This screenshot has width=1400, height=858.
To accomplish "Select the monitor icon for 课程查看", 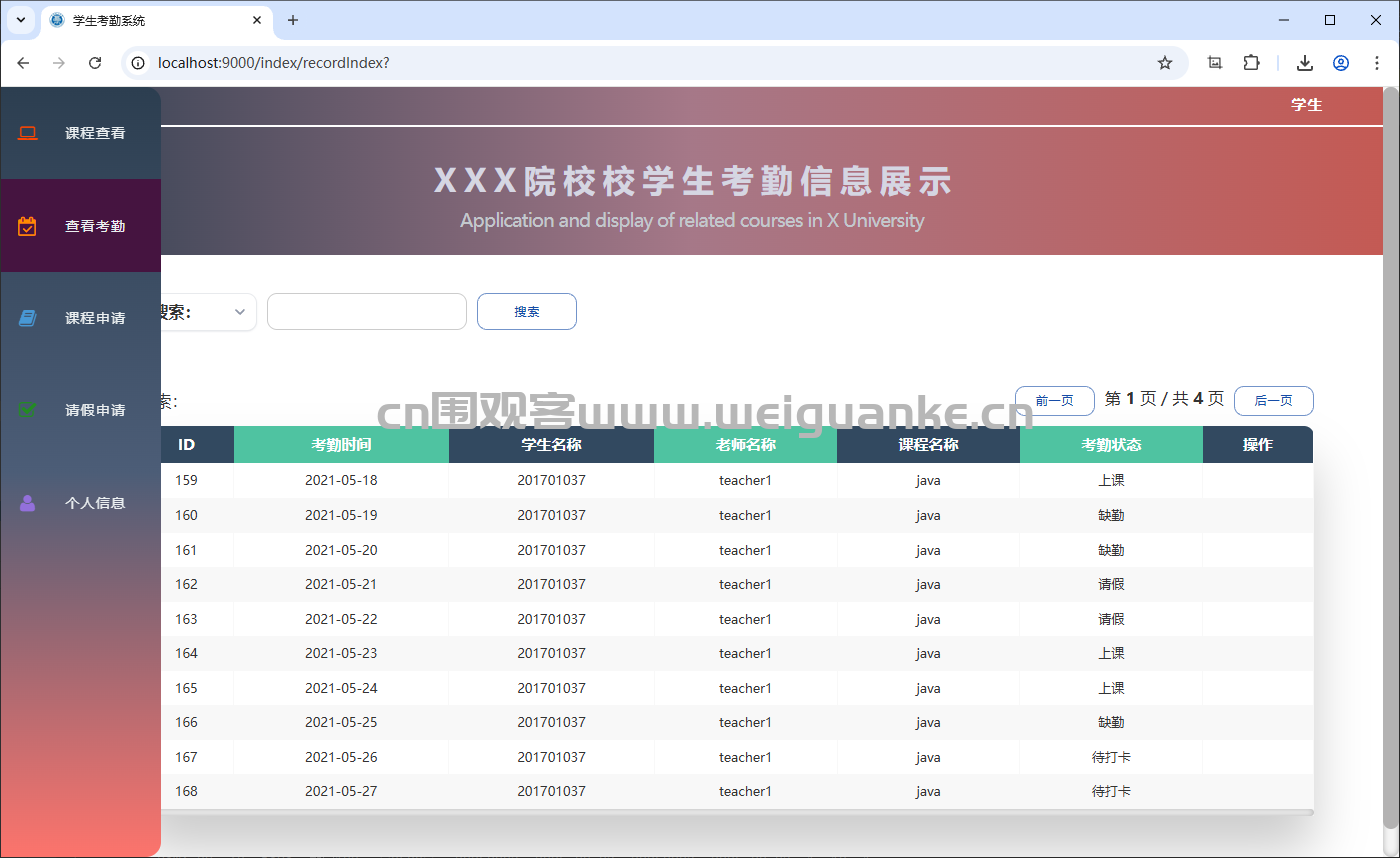I will [x=27, y=131].
